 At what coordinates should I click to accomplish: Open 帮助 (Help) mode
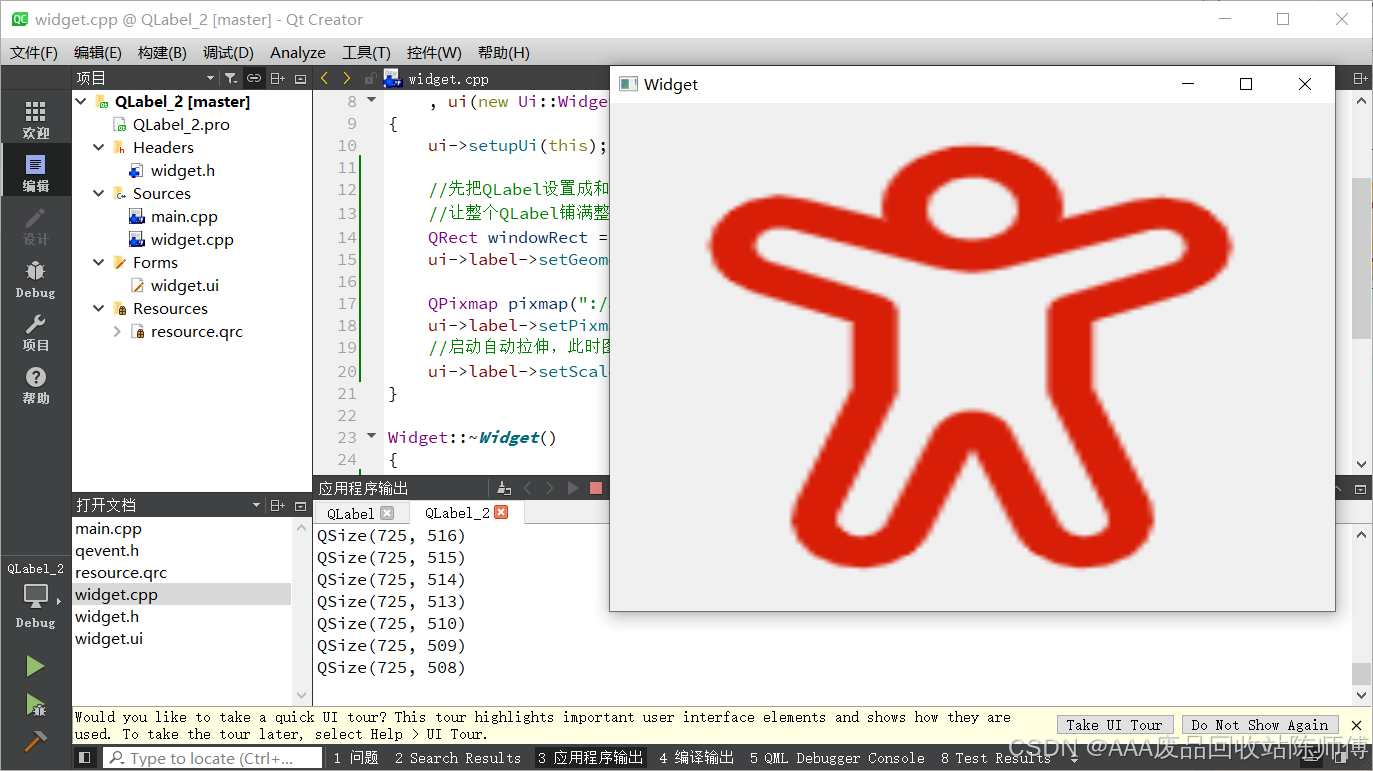tap(35, 385)
